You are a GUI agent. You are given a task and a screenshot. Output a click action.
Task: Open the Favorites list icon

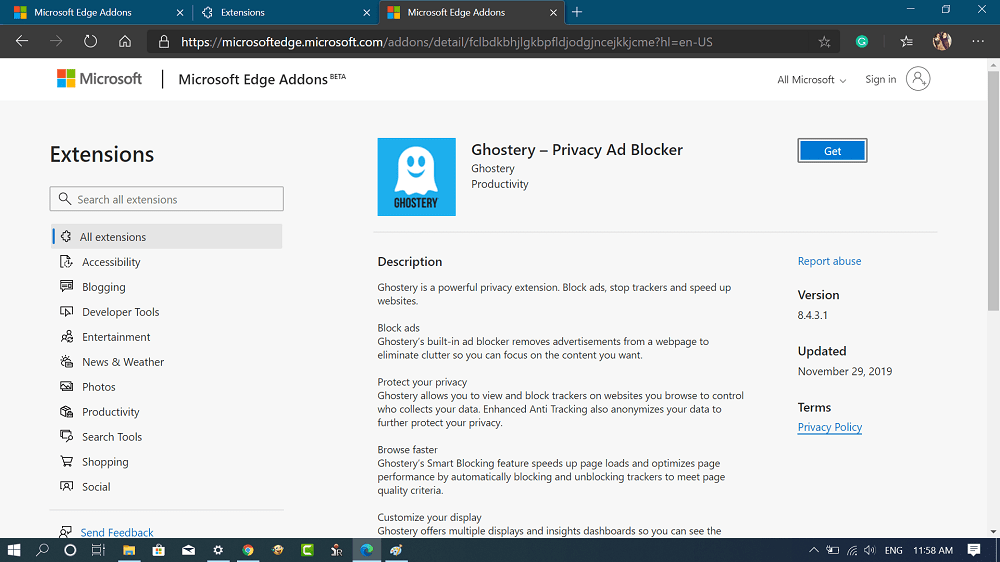906,41
